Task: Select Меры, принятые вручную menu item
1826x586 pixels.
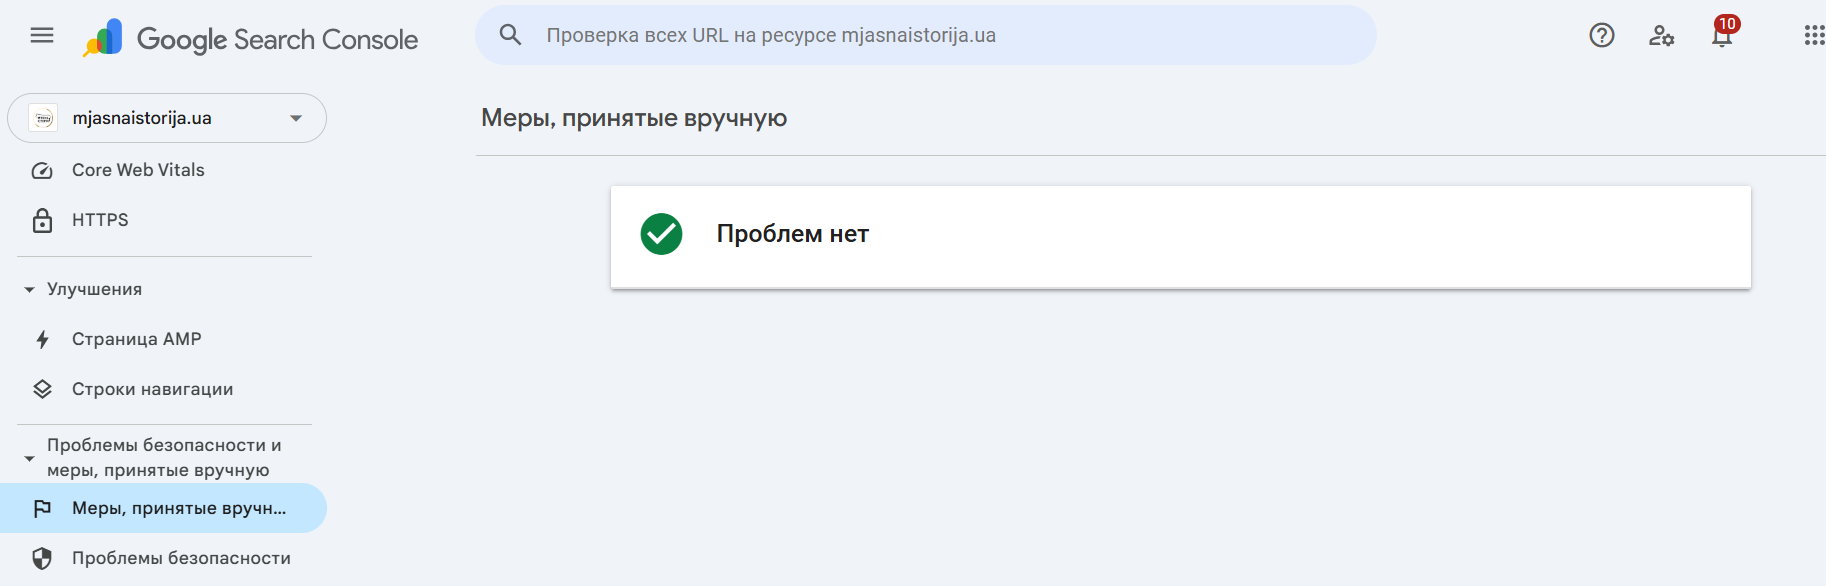Action: [178, 508]
